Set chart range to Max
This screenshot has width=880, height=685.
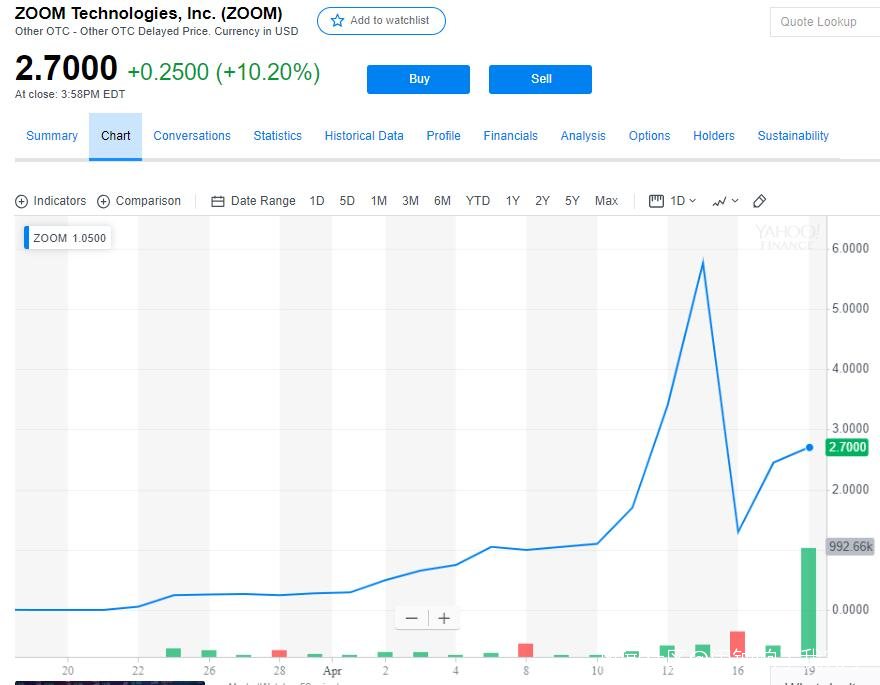[x=606, y=201]
